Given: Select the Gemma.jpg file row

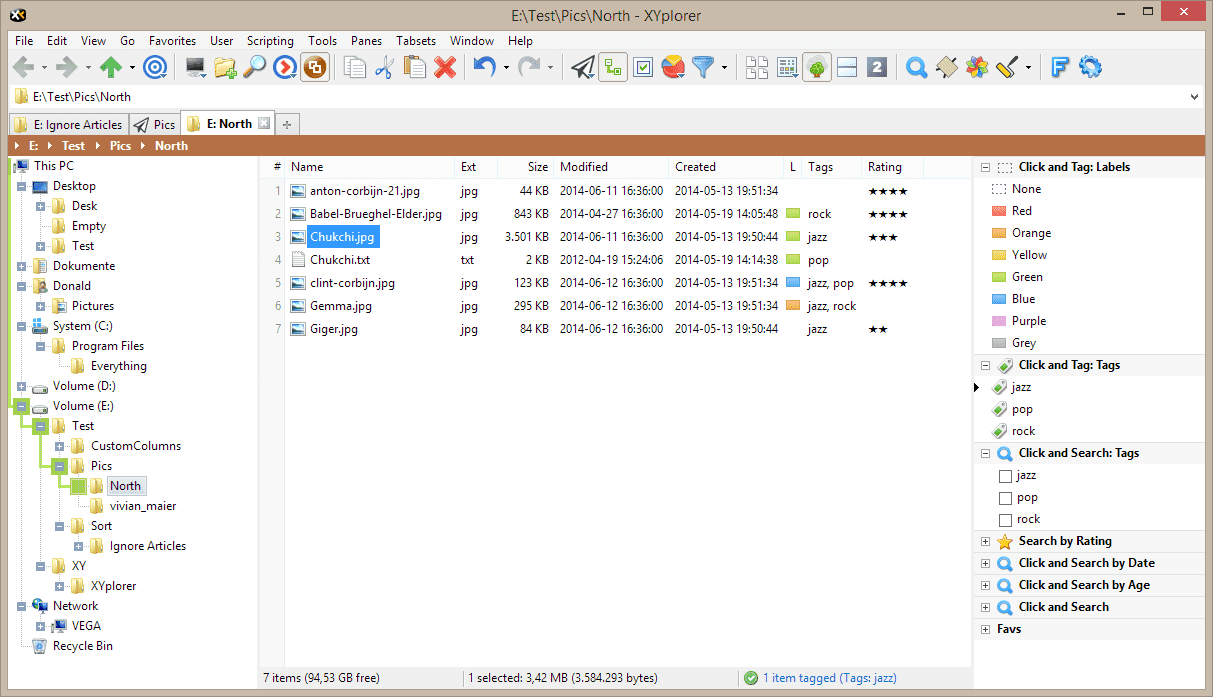Looking at the screenshot, I should click(615, 306).
